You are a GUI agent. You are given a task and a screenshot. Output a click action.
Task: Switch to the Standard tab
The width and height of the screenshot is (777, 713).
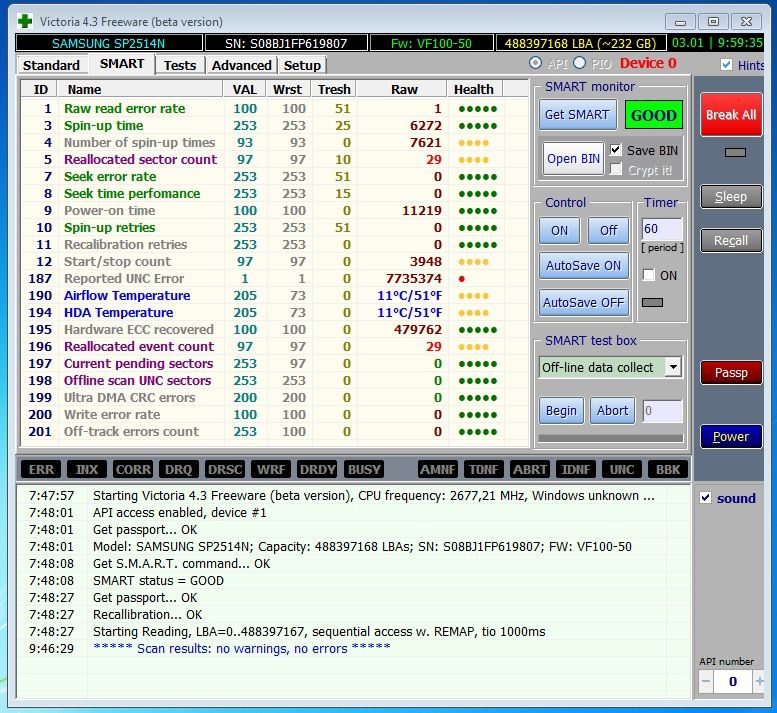(x=51, y=65)
